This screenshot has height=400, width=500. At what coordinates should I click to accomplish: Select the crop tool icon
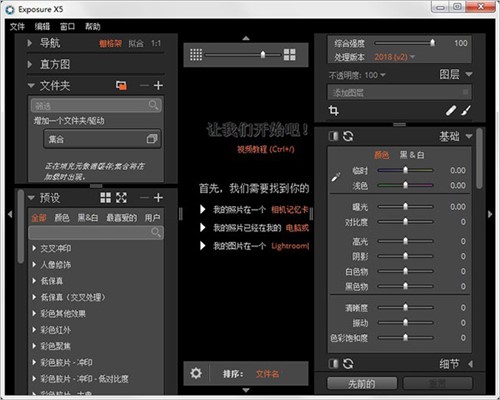[334, 110]
